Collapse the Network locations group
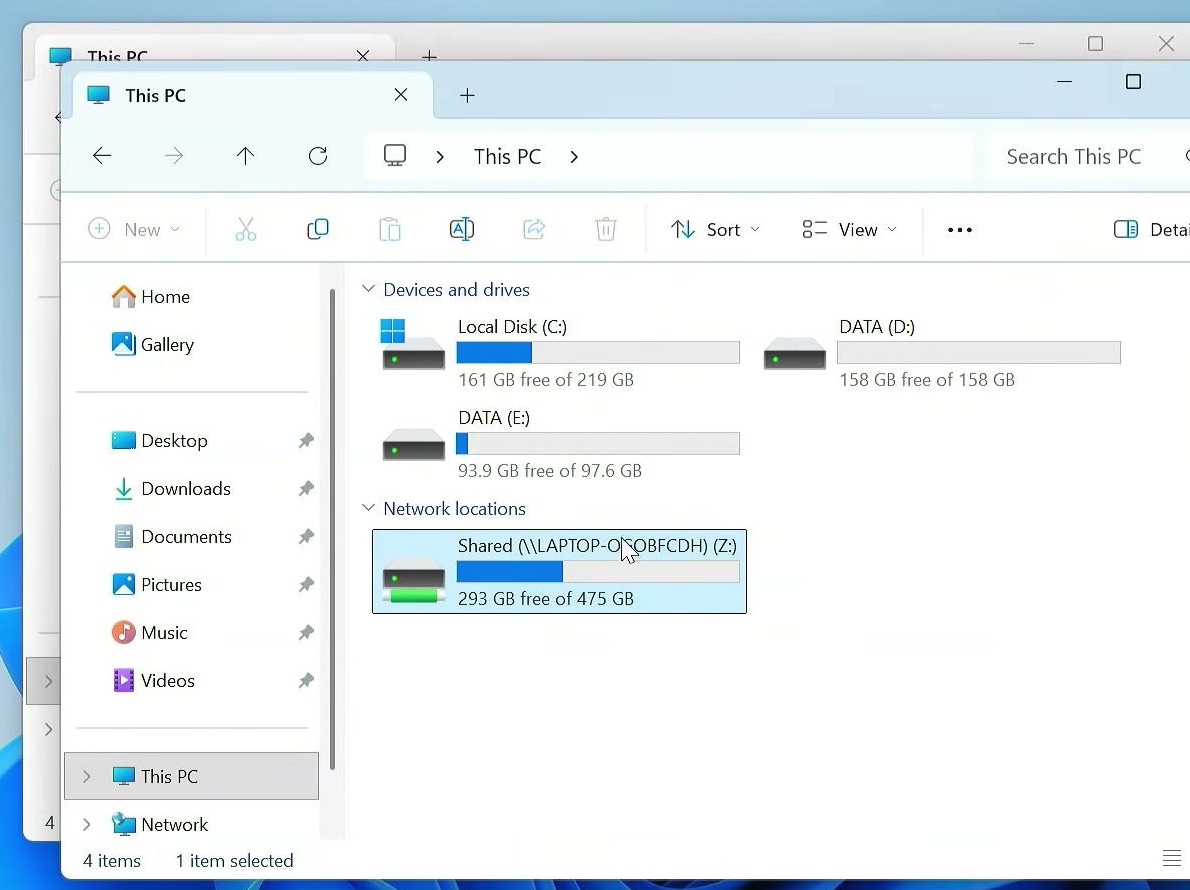1190x890 pixels. (368, 508)
